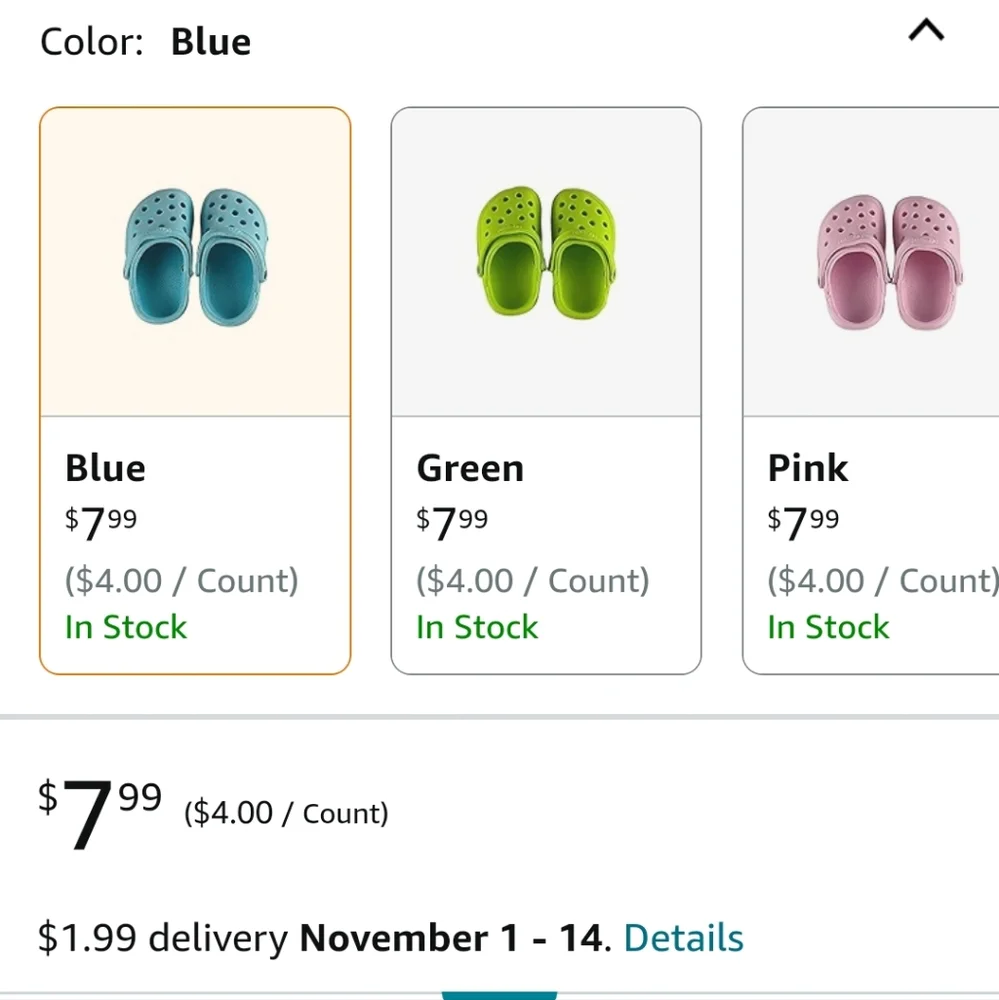Click "In Stock" under the Pink option
The height and width of the screenshot is (1000, 999).
point(828,627)
